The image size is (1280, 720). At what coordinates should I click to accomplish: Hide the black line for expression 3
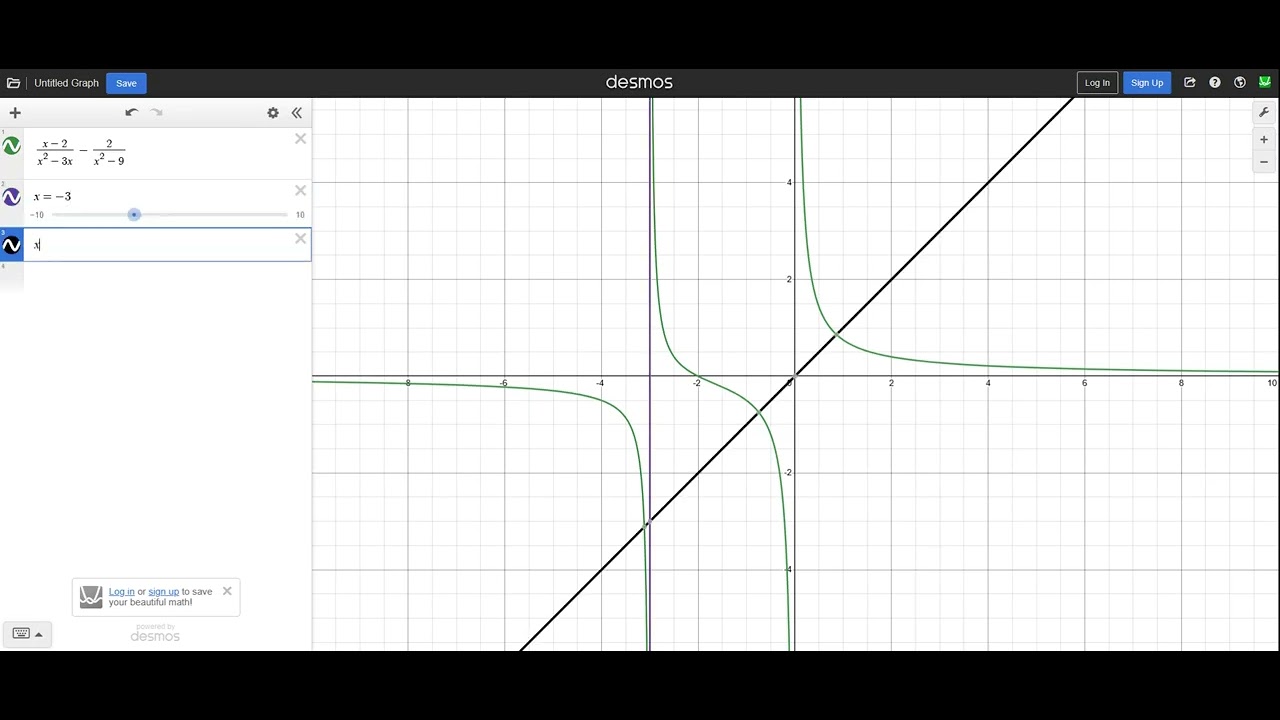click(x=12, y=245)
